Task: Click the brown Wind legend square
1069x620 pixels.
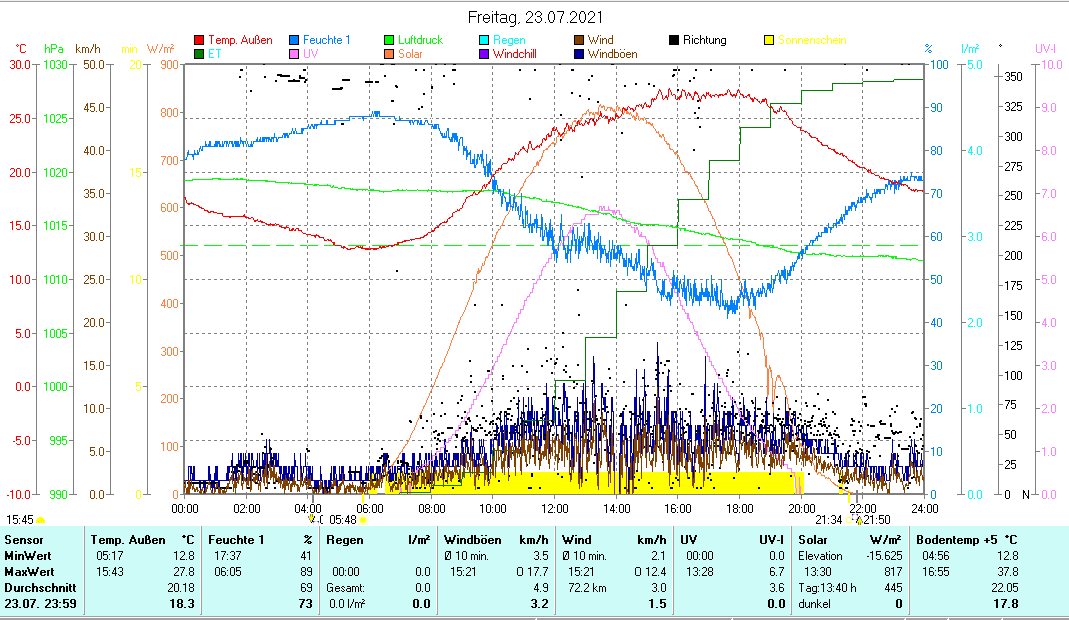Action: click(580, 41)
